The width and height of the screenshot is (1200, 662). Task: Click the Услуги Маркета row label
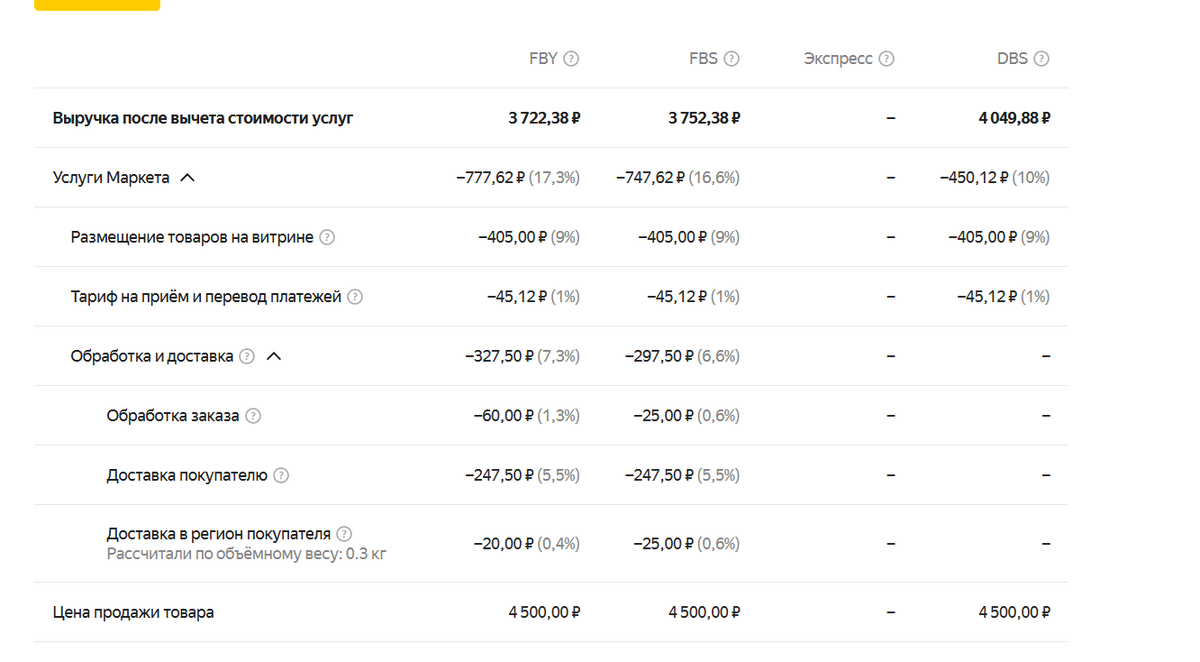(x=111, y=178)
